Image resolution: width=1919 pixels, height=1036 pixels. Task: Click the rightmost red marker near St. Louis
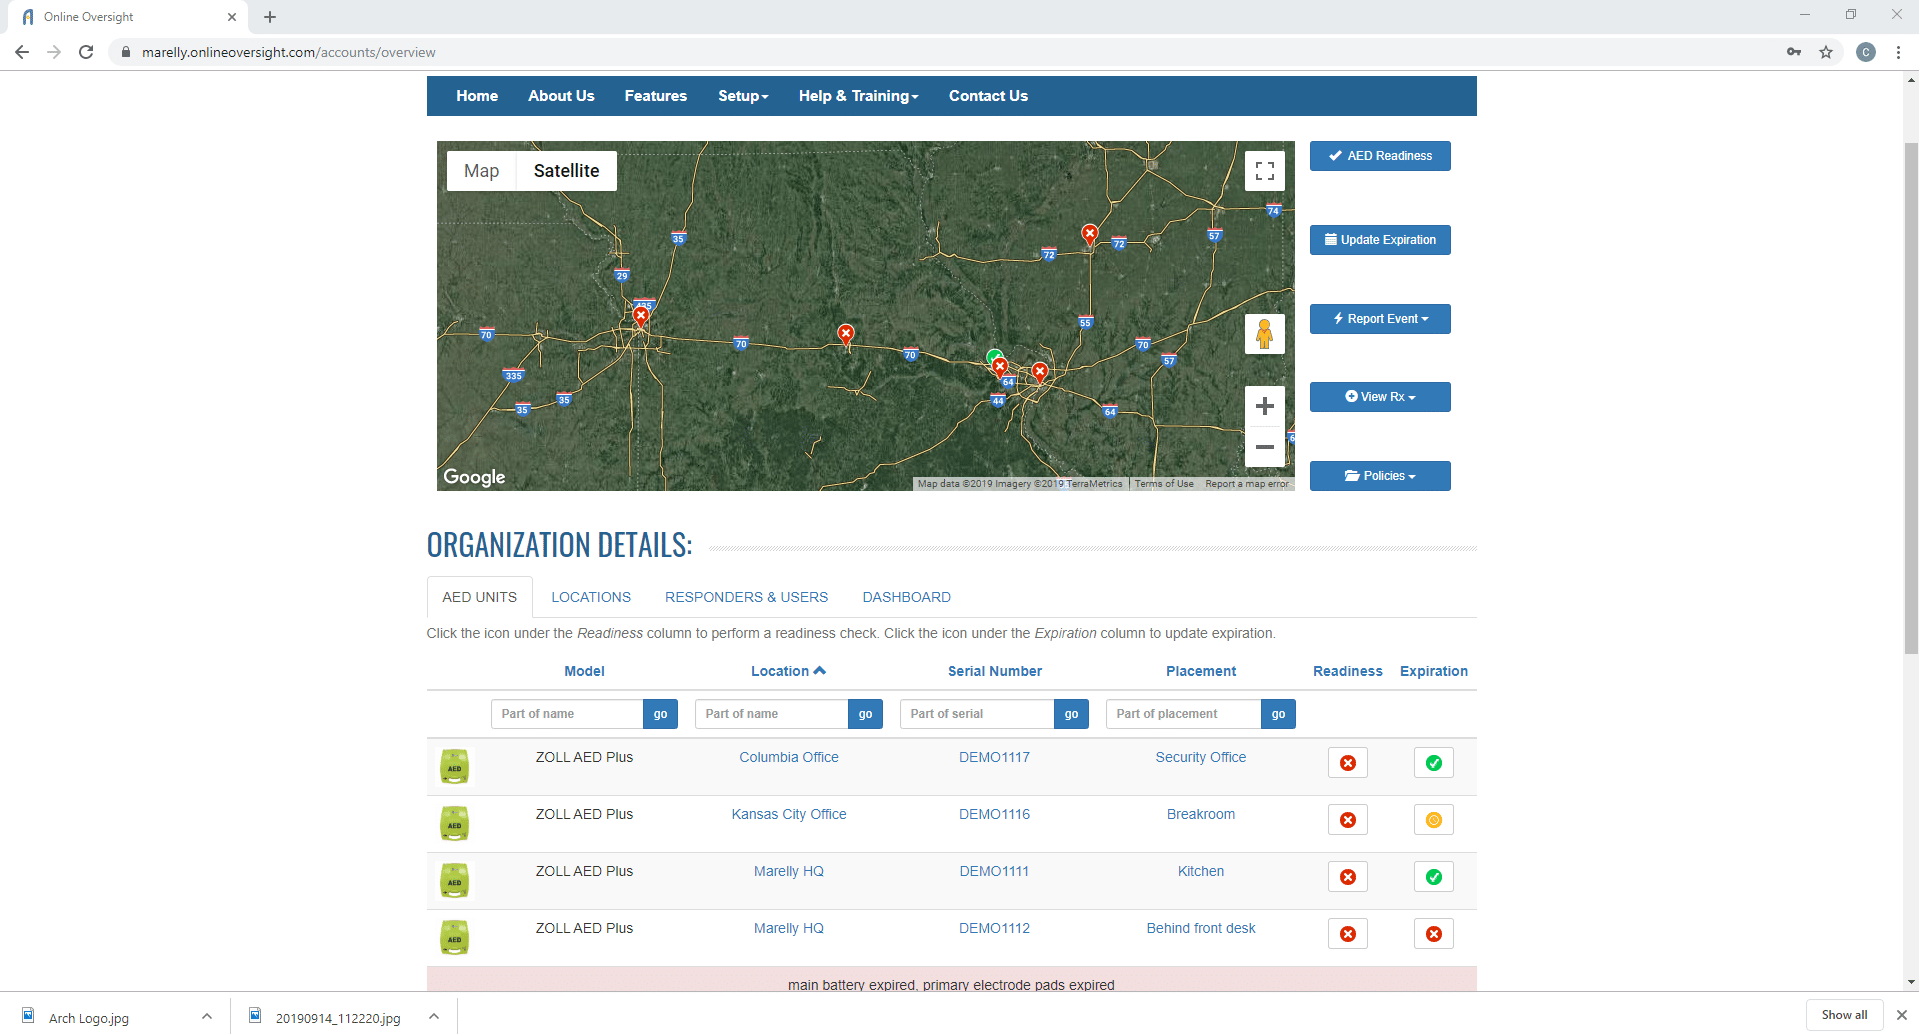click(x=1040, y=372)
